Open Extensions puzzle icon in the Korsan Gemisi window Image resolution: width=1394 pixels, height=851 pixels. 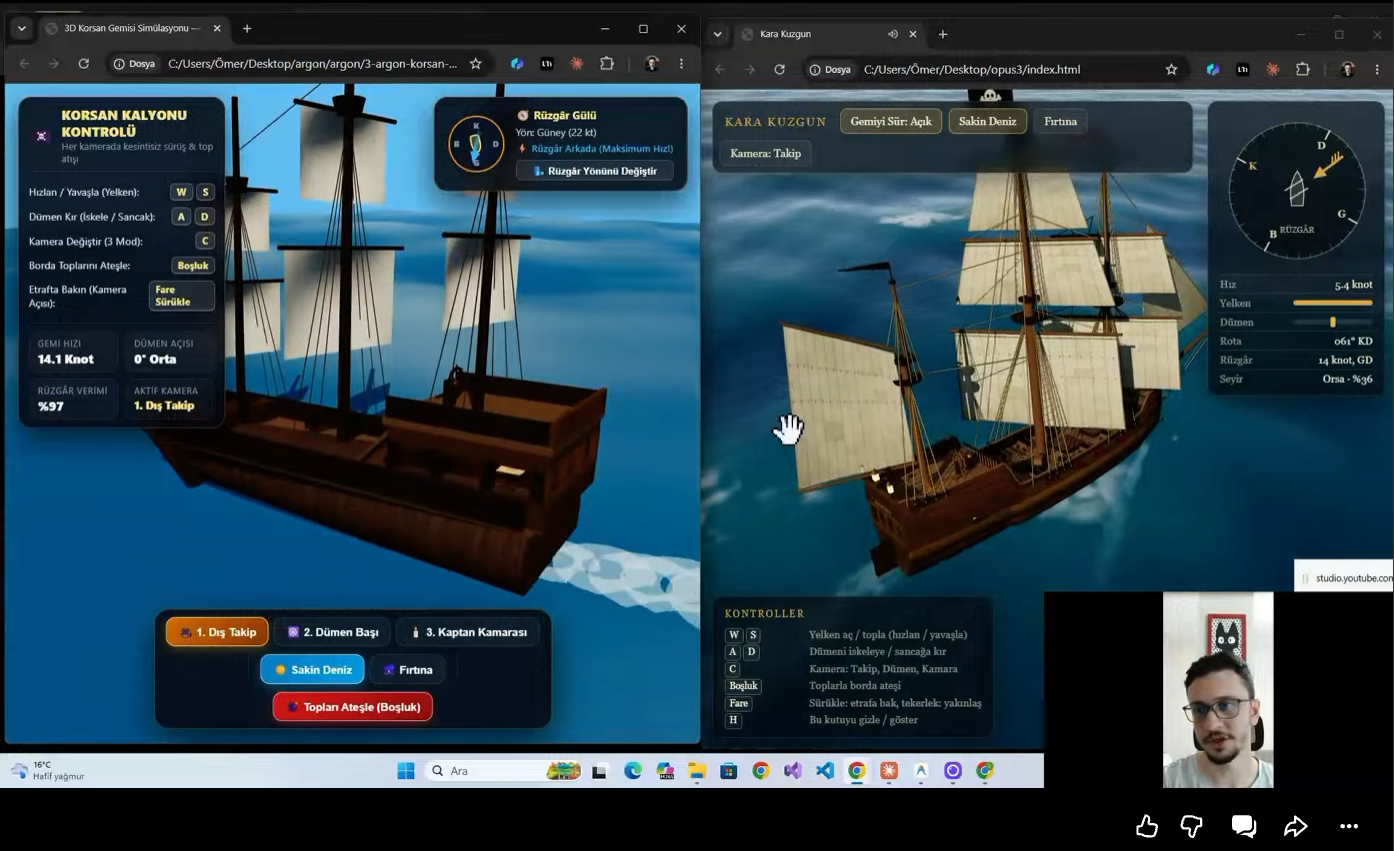(x=607, y=63)
